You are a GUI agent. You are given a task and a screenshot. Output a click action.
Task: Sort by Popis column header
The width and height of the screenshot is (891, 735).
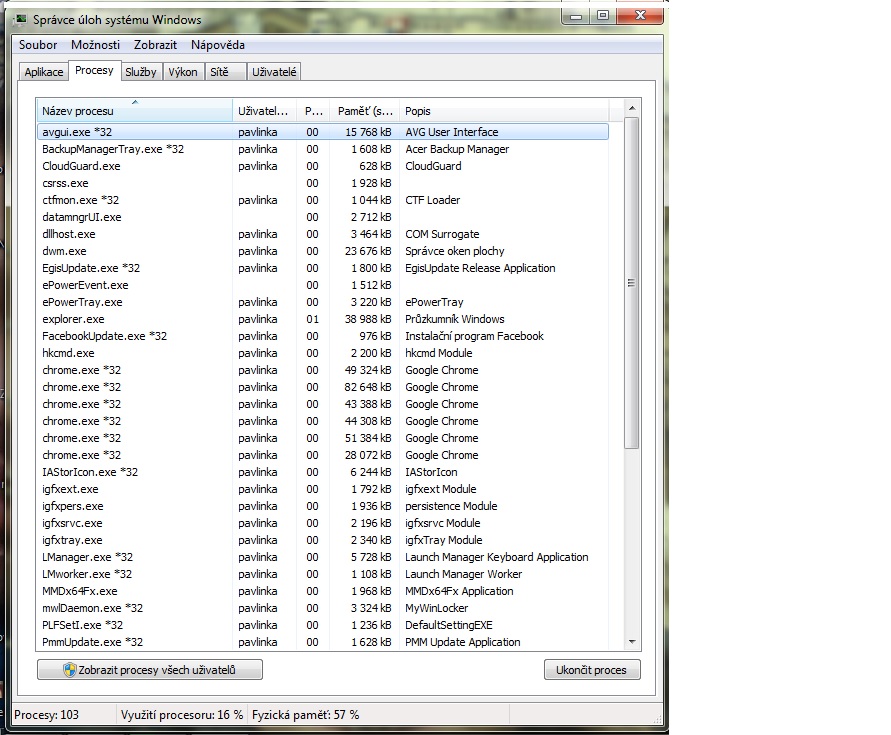click(504, 111)
